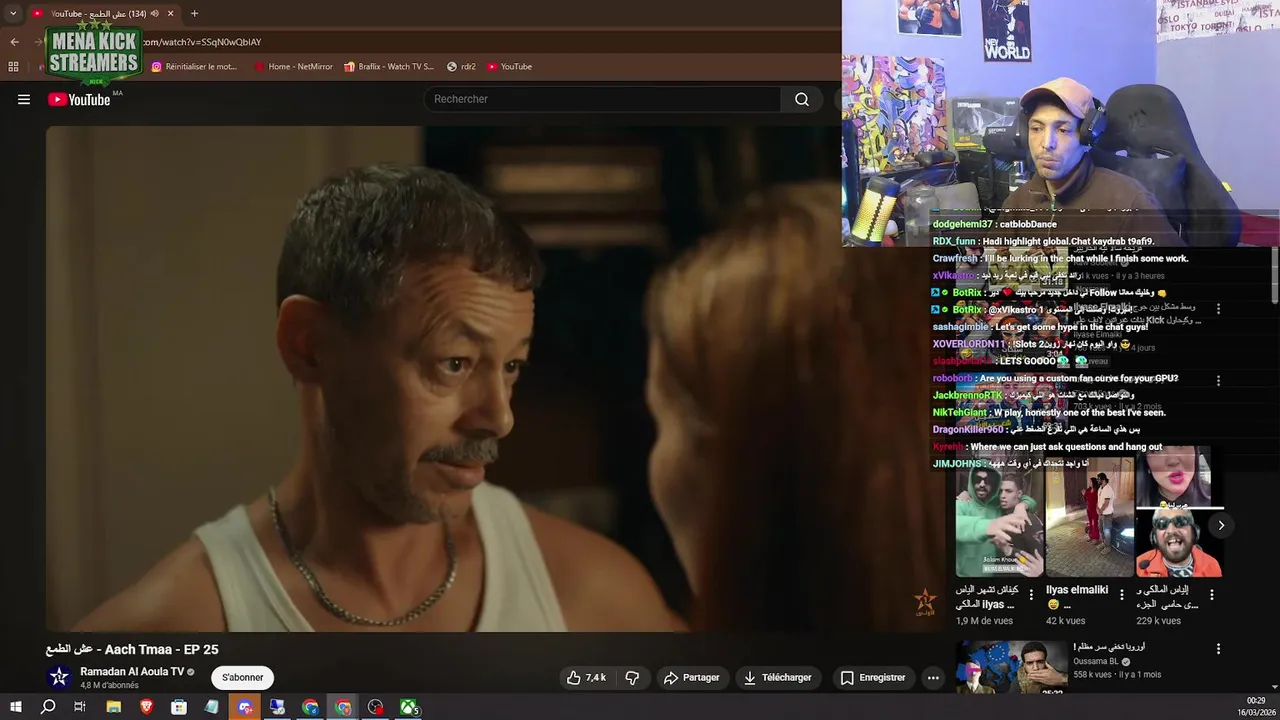This screenshot has height=720, width=1280.
Task: Open File Explorer from the taskbar
Action: point(114,707)
